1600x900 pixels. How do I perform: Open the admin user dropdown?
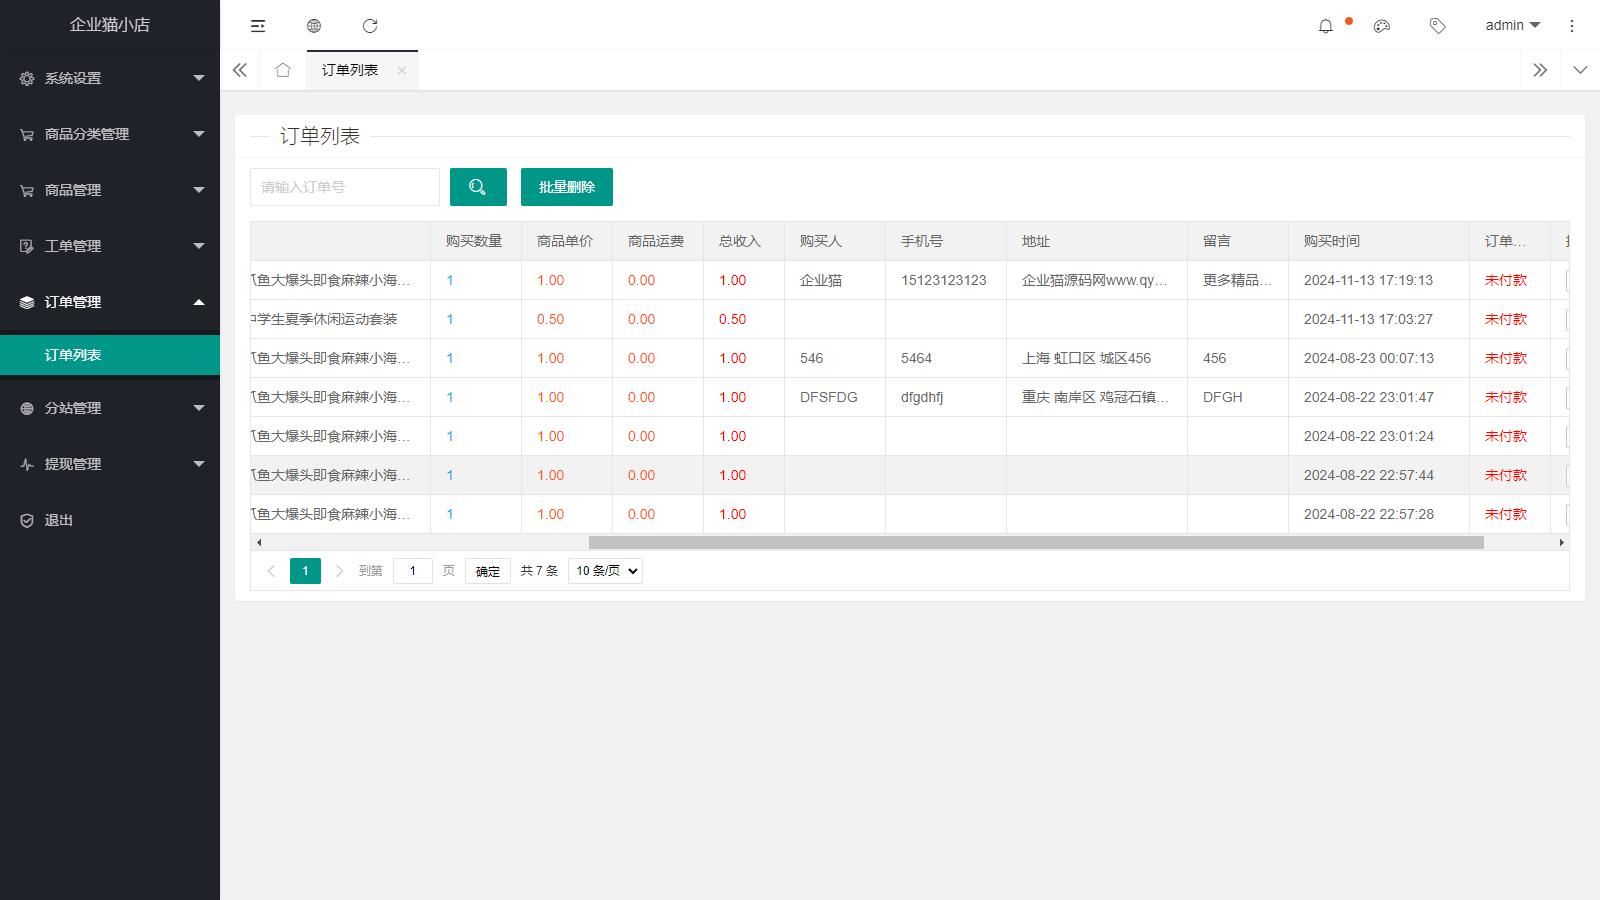point(1512,26)
